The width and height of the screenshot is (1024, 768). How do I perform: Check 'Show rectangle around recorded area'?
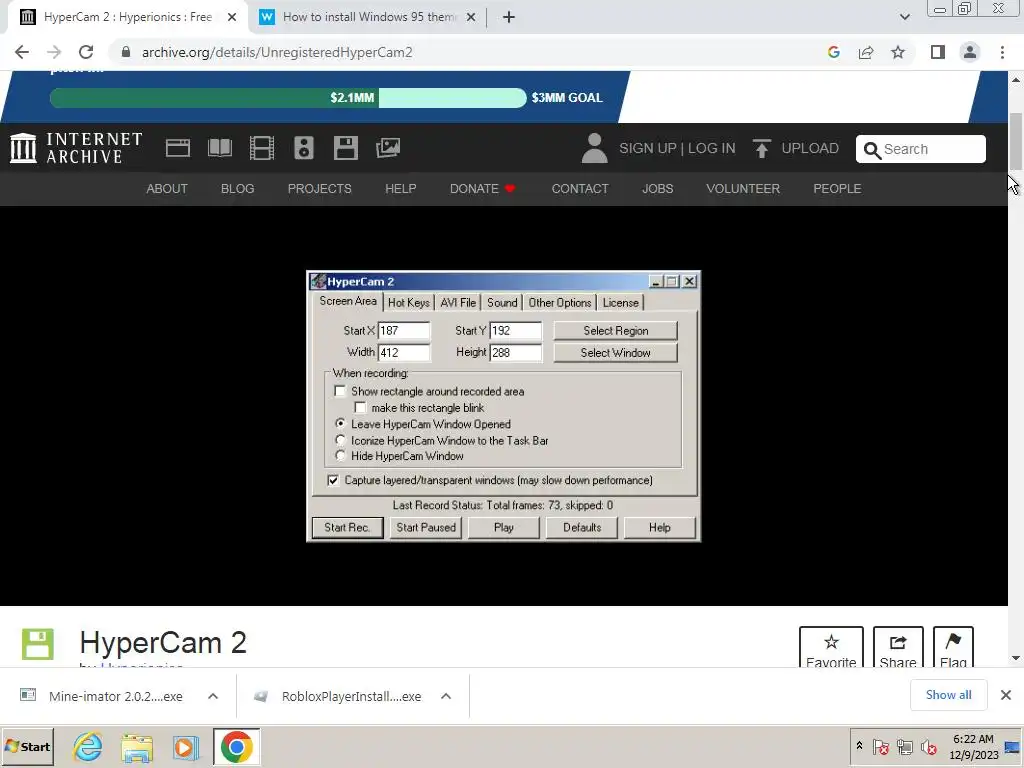pos(340,391)
